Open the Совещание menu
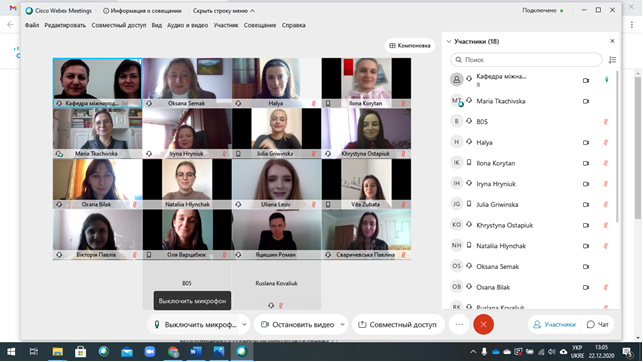 coord(260,25)
